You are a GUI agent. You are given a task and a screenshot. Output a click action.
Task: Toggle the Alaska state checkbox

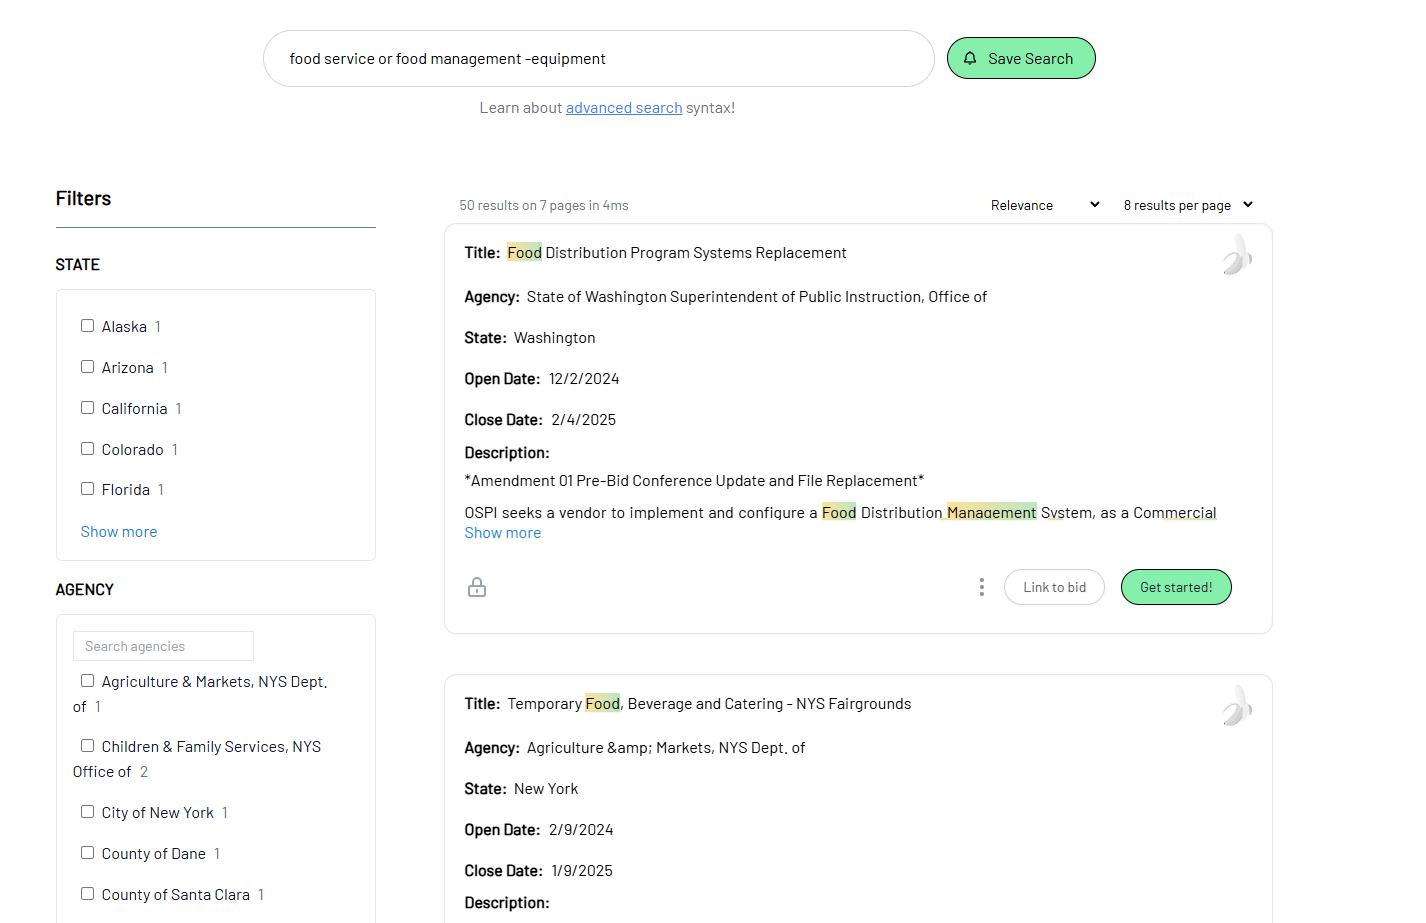coord(88,326)
